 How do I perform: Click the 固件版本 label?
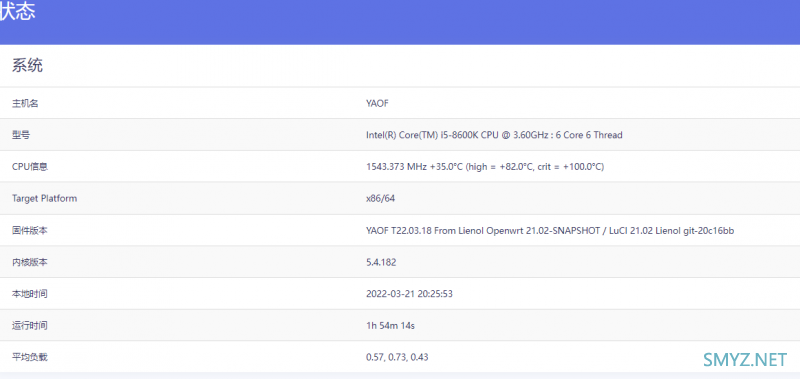pos(30,231)
